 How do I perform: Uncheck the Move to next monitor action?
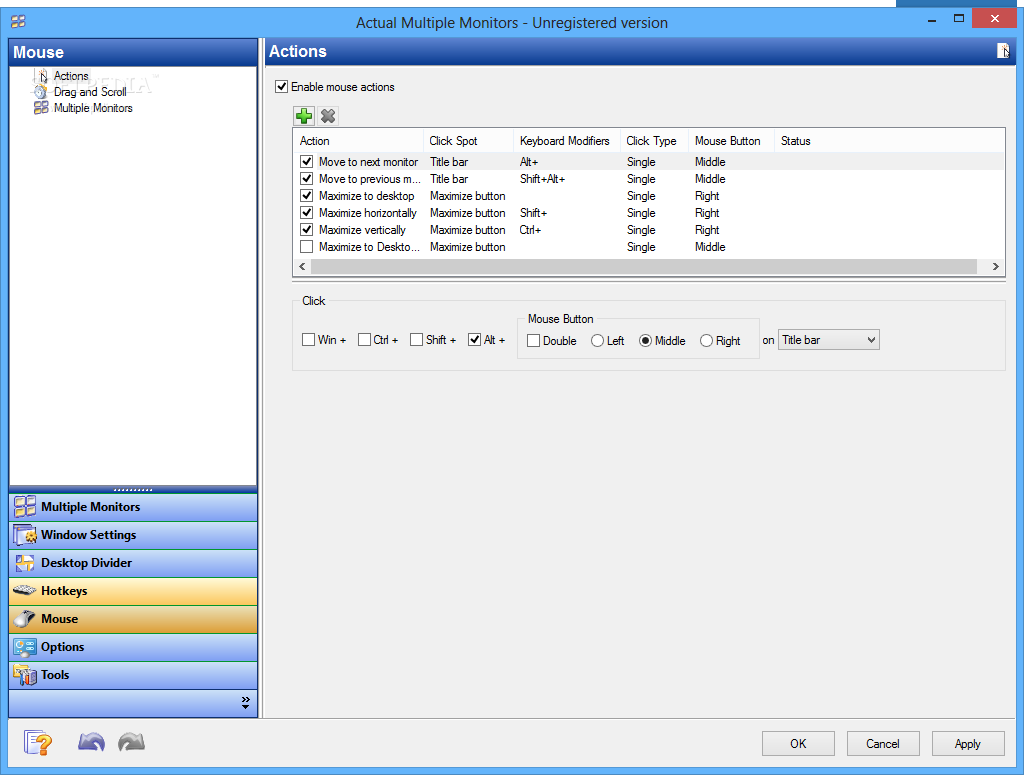click(x=306, y=161)
